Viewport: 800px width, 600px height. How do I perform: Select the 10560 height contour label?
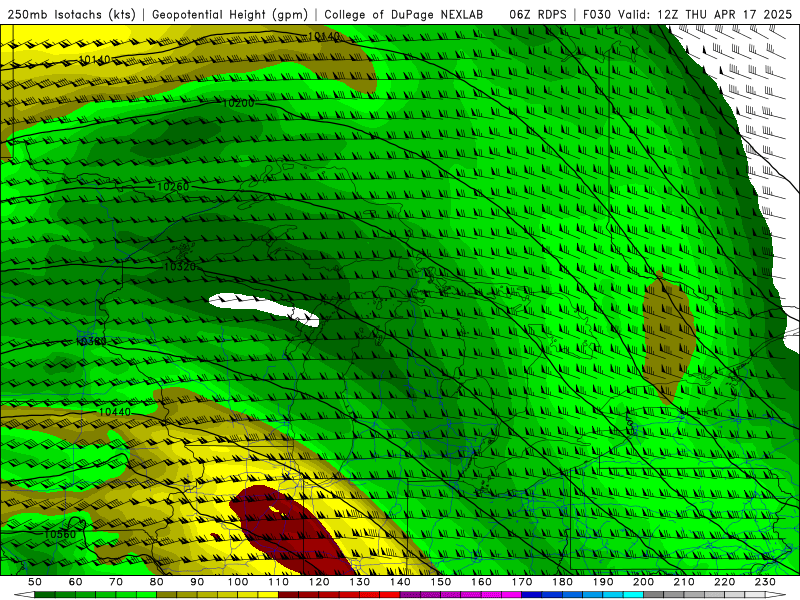pyautogui.click(x=60, y=534)
